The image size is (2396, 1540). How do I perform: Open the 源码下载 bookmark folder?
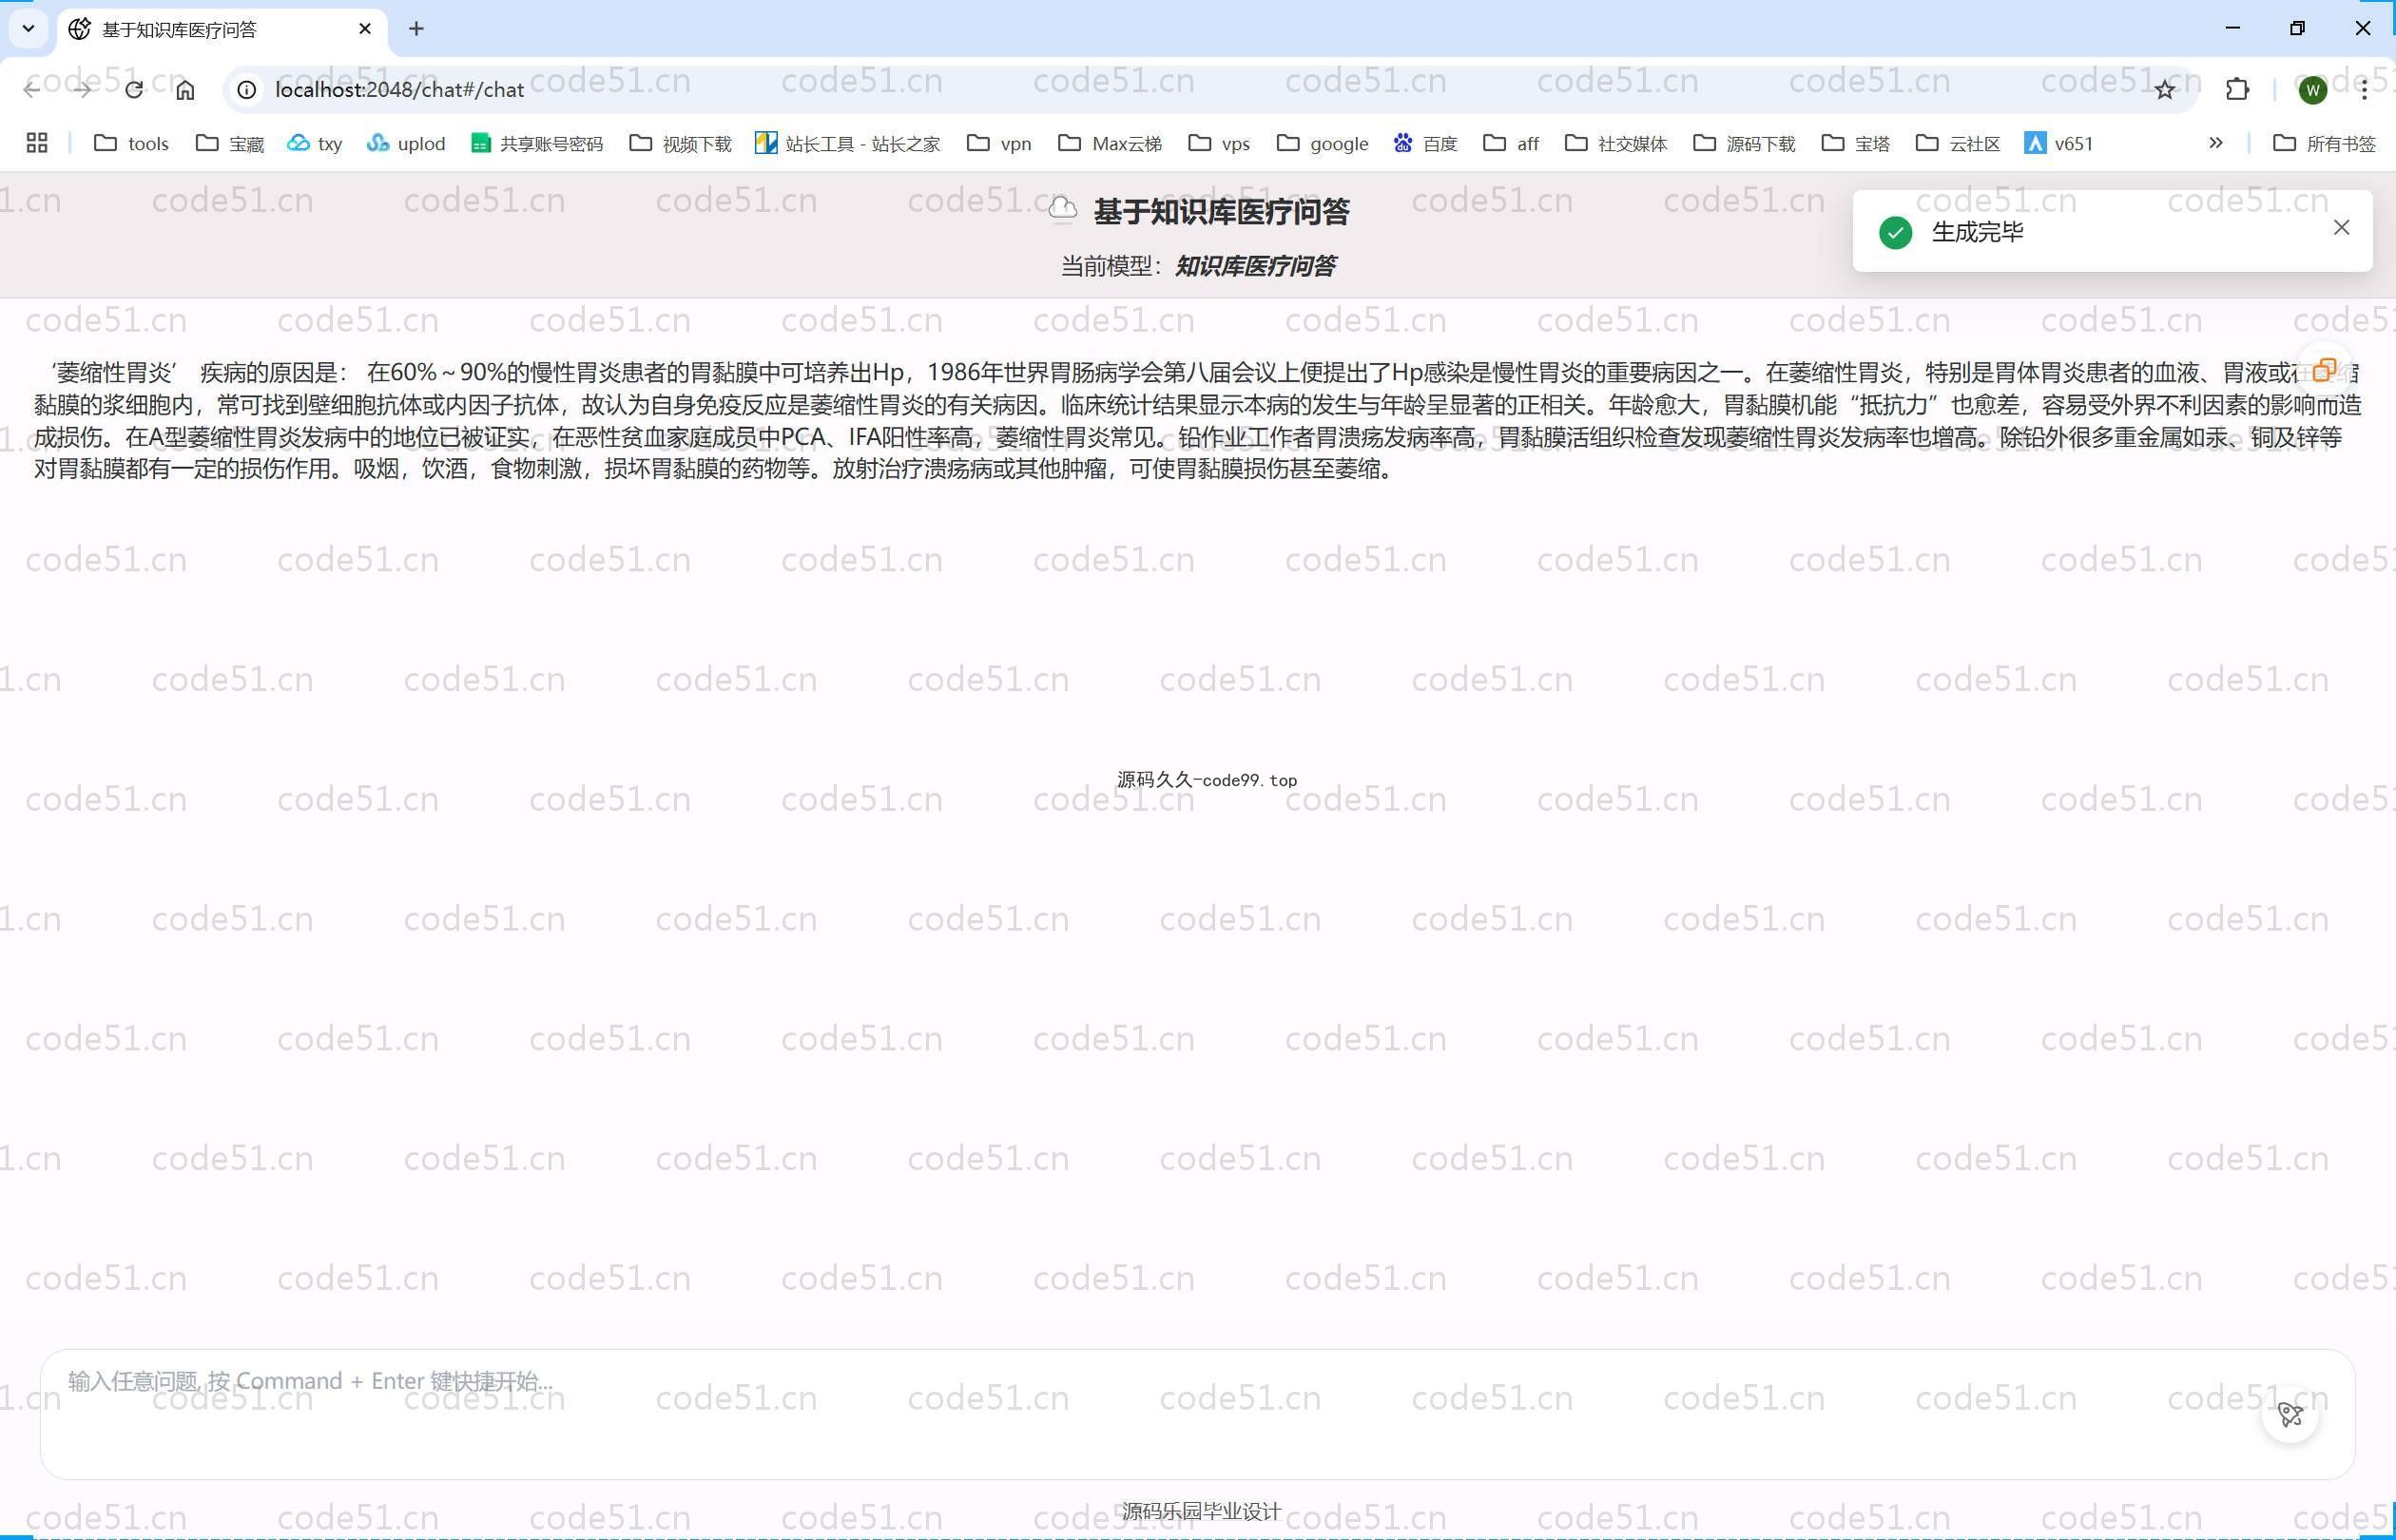tap(1745, 143)
